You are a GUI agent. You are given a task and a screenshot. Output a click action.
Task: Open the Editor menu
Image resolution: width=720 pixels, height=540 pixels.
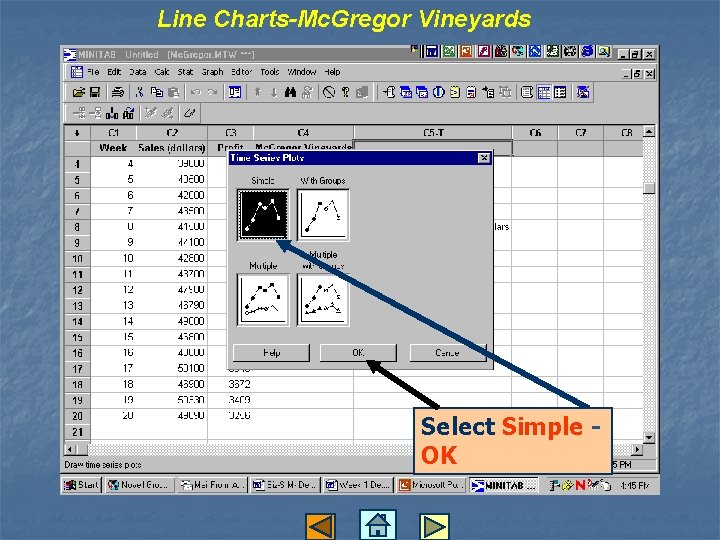point(242,72)
